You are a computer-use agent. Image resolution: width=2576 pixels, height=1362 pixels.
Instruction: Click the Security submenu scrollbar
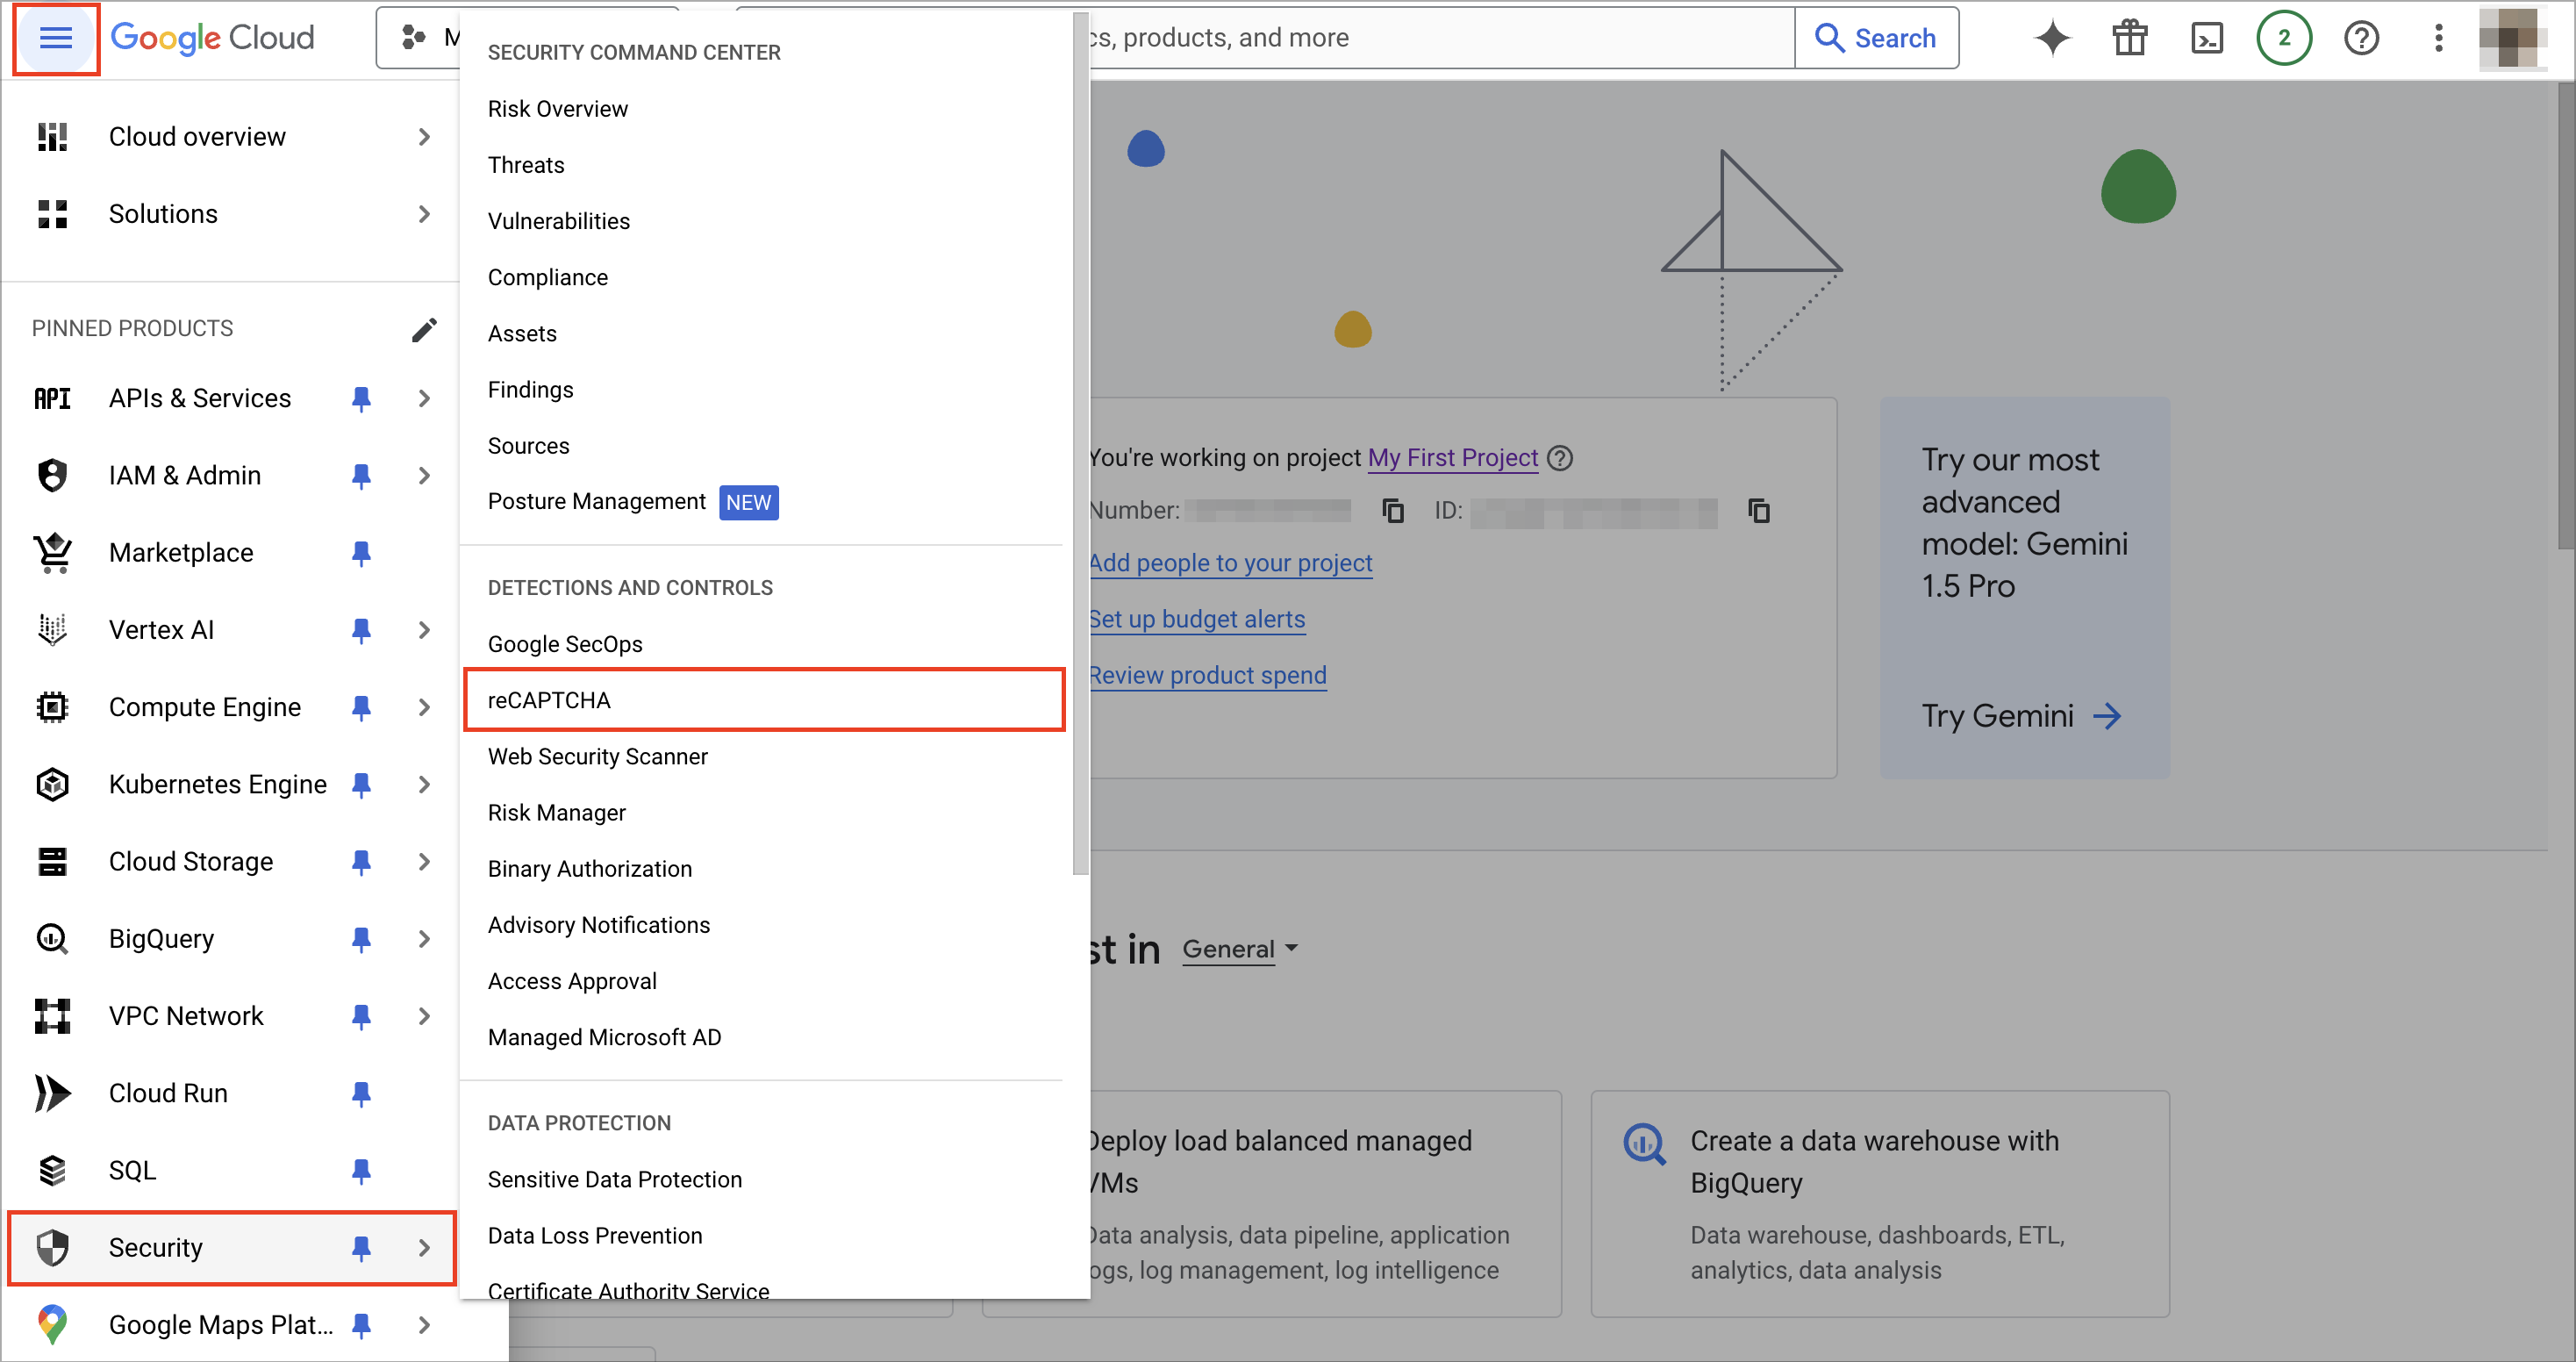1080,445
